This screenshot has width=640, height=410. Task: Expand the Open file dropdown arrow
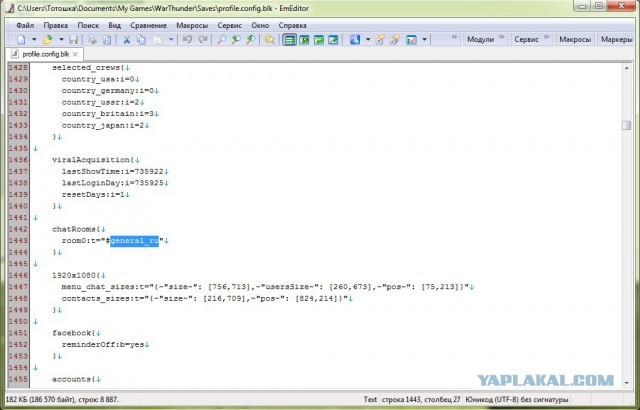61,40
